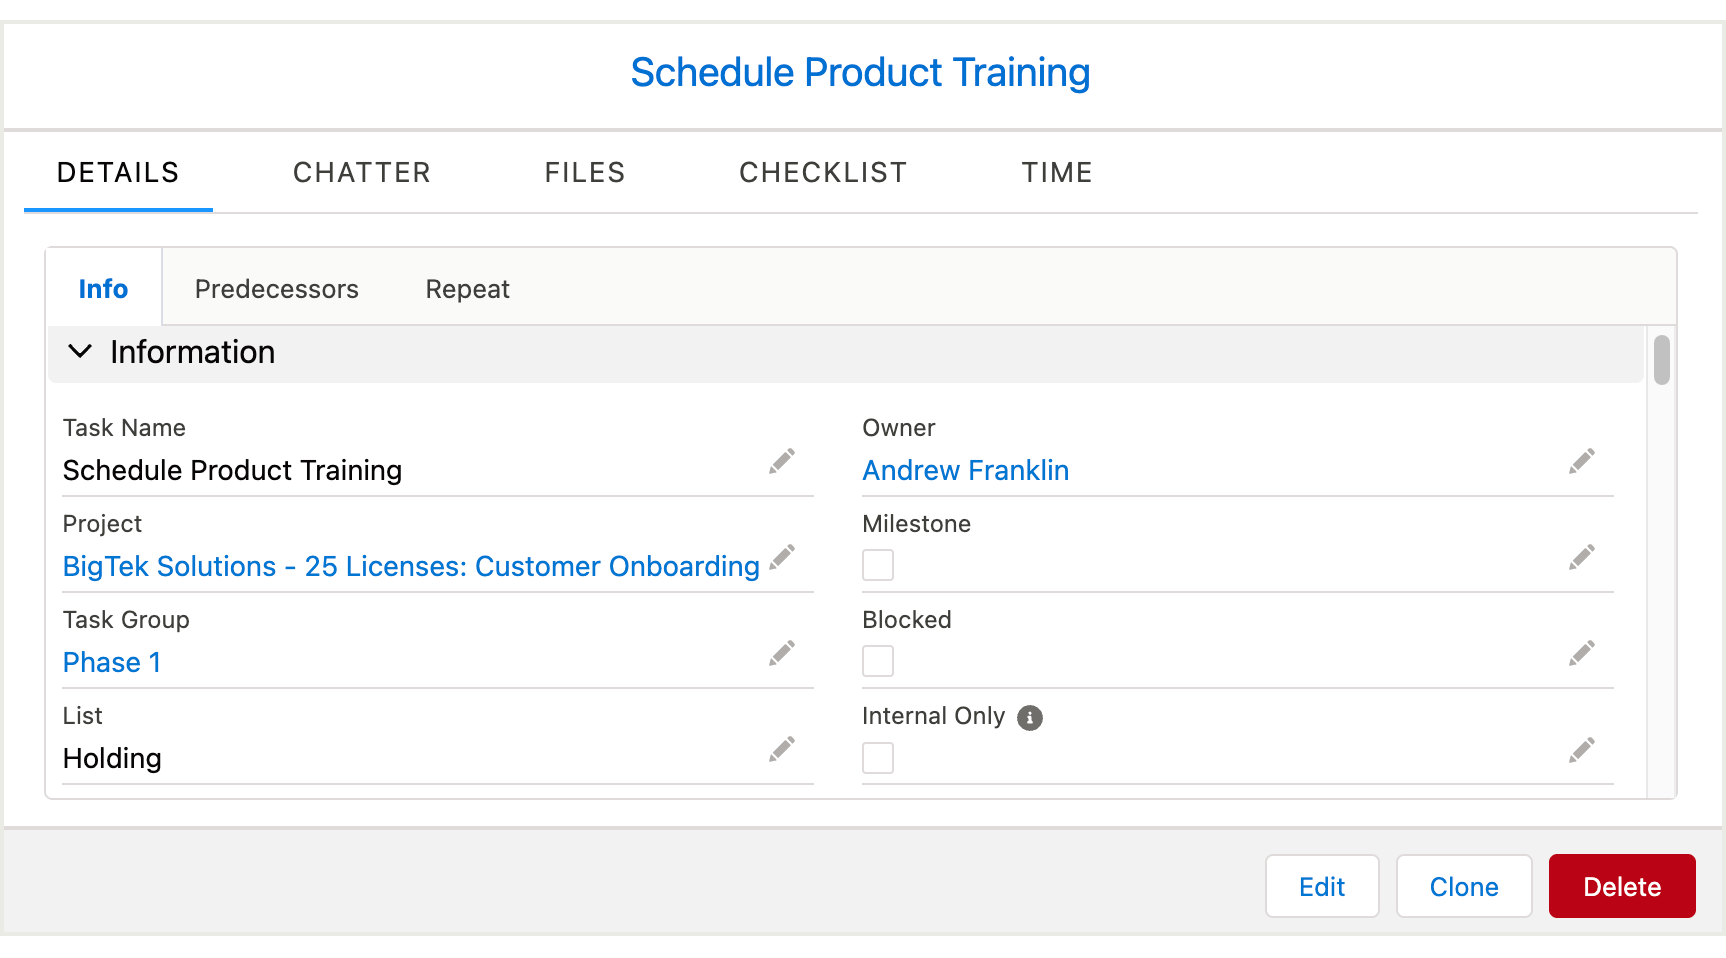Open the Checklist tab
Viewport: 1726px width, 958px height.
click(823, 173)
